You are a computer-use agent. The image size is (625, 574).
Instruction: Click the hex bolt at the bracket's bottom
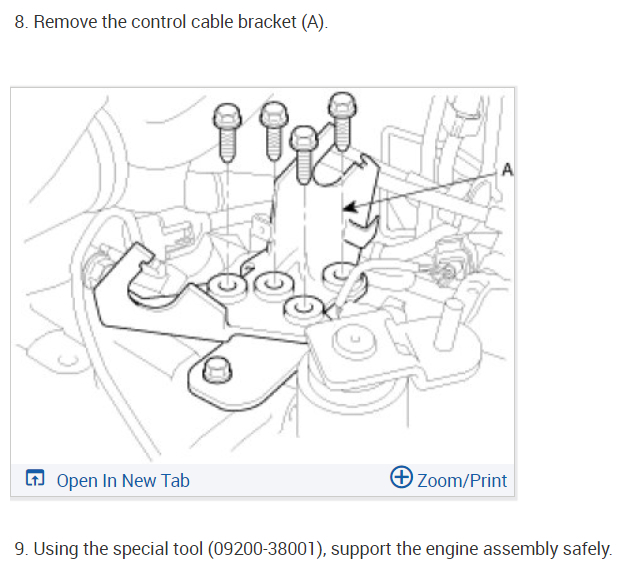217,369
